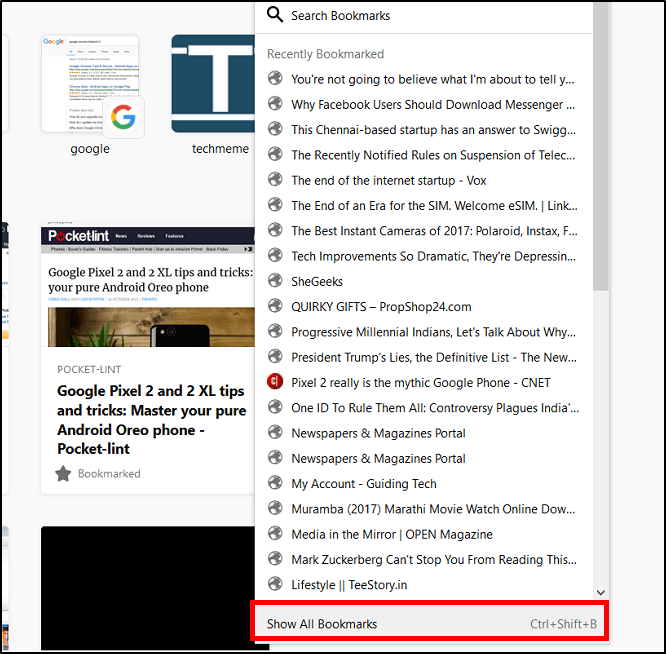Screen dimensions: 666x654
Task: Open "Pixel 2 really is the mythic Google Phone - CNET"
Action: pyautogui.click(x=423, y=382)
